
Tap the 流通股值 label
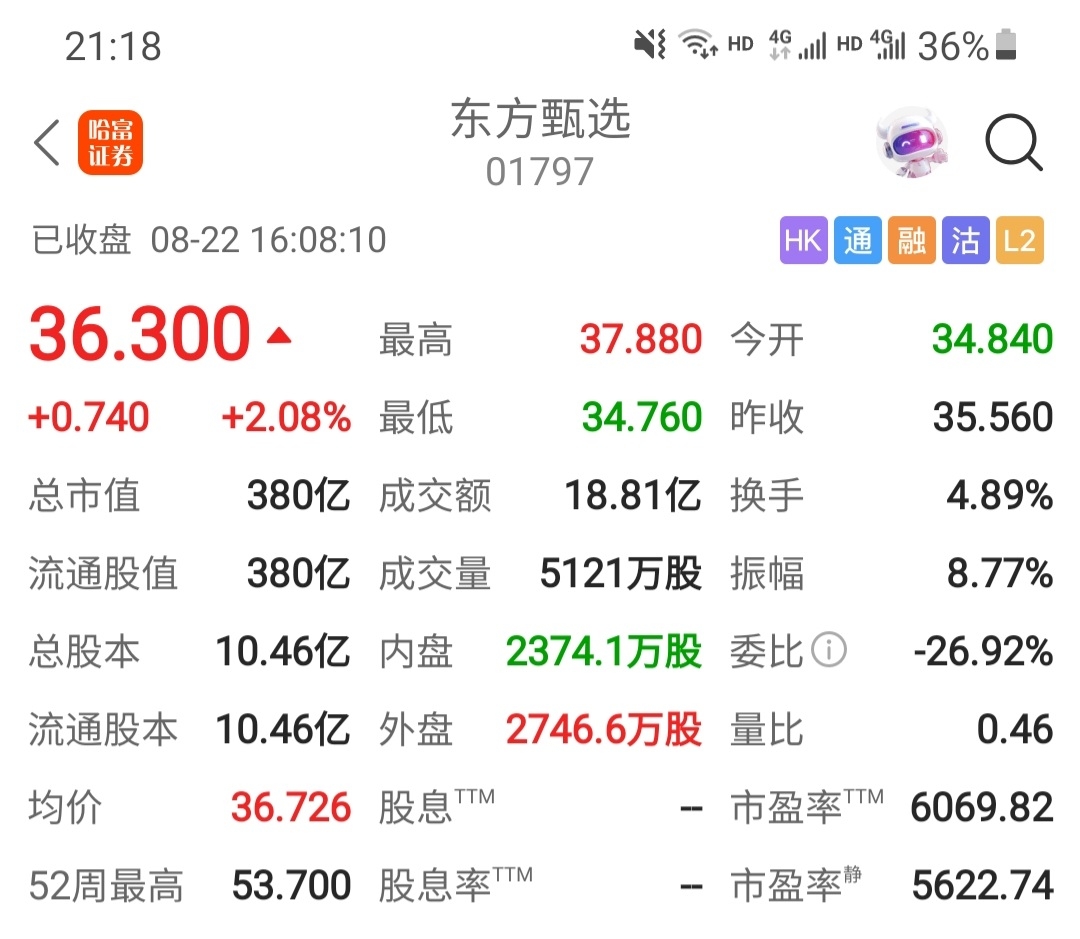tap(103, 573)
